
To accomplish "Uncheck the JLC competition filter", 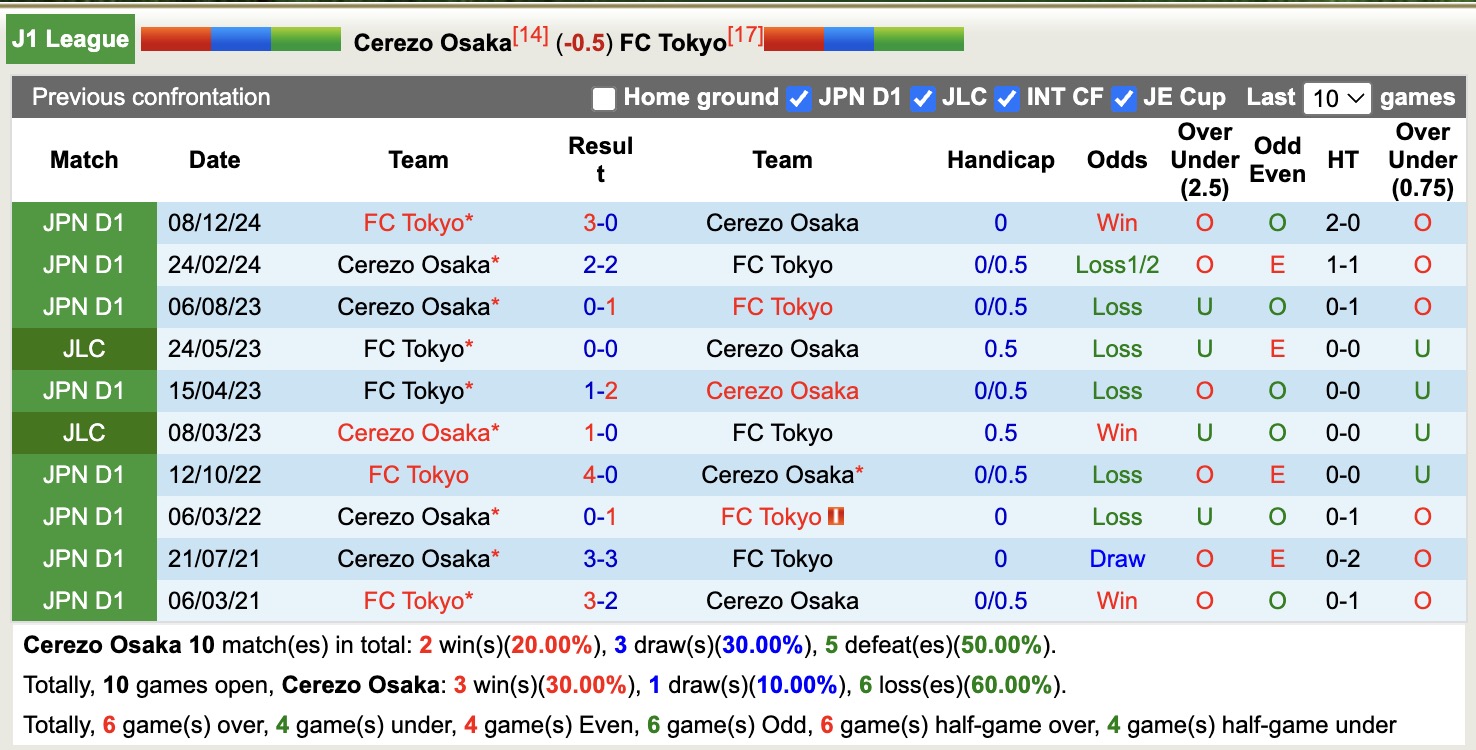I will point(922,98).
